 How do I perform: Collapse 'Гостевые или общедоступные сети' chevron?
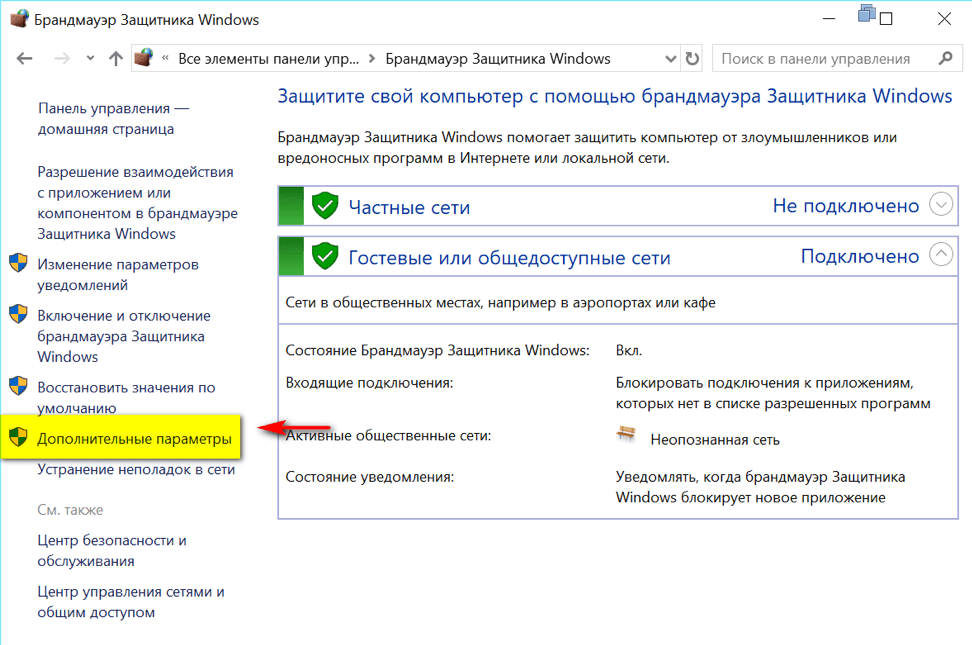941,254
